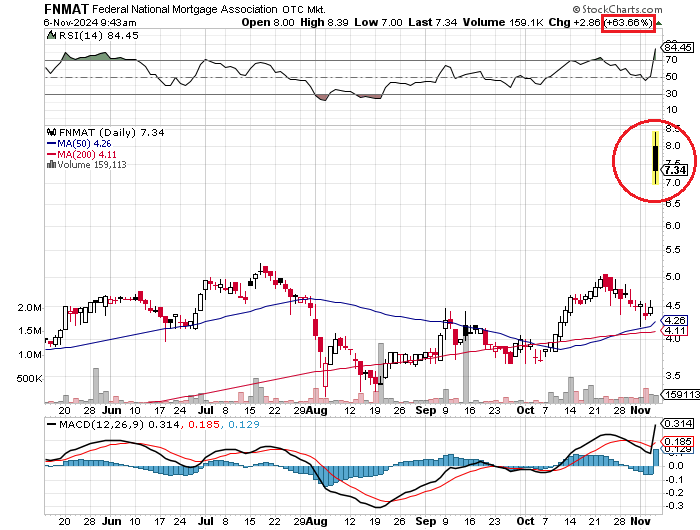Screen dimensions: 700x530
Task: Click the Chg +2.86 value in header
Action: 574,22
